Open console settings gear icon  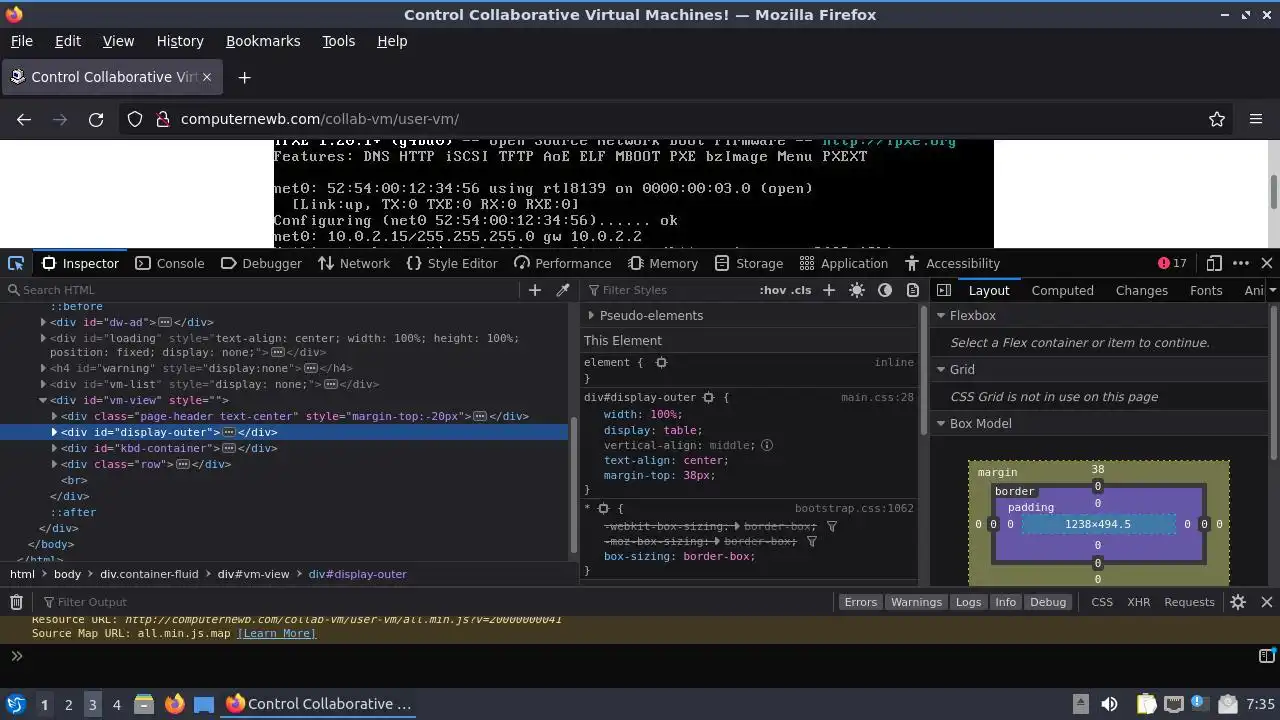(1238, 602)
